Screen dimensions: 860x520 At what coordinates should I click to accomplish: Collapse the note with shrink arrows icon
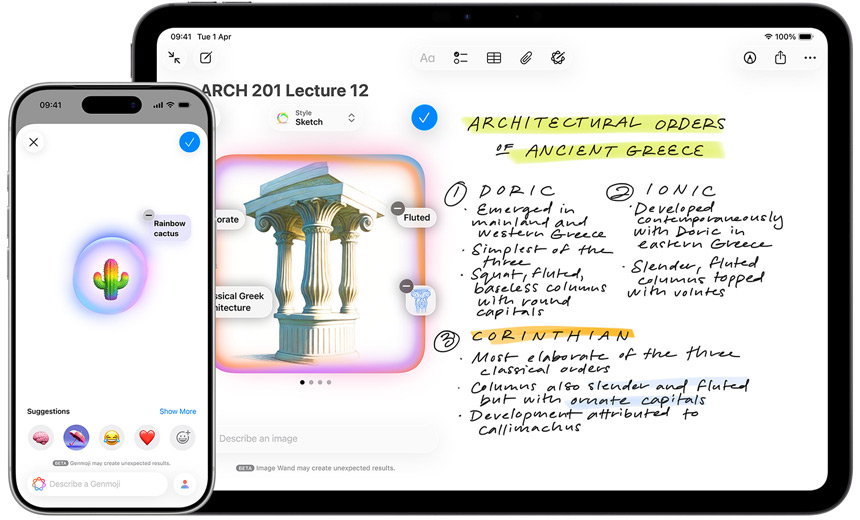[175, 58]
